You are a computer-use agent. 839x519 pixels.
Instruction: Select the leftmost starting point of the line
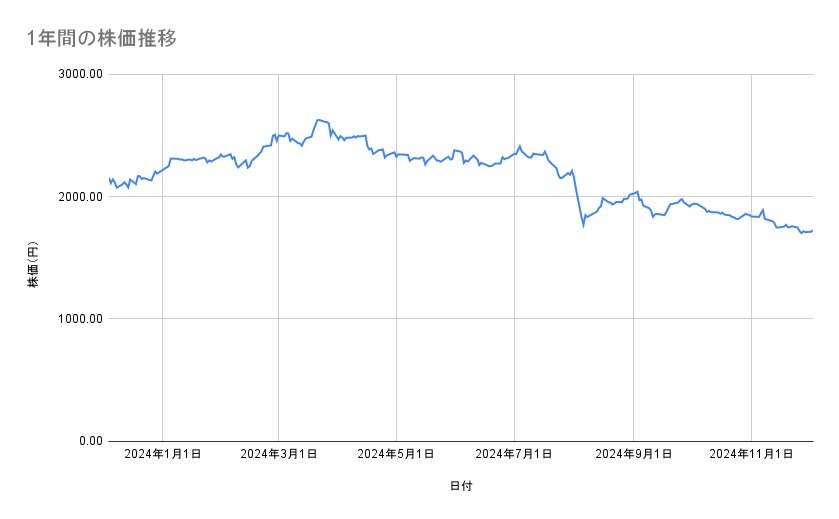click(x=109, y=179)
